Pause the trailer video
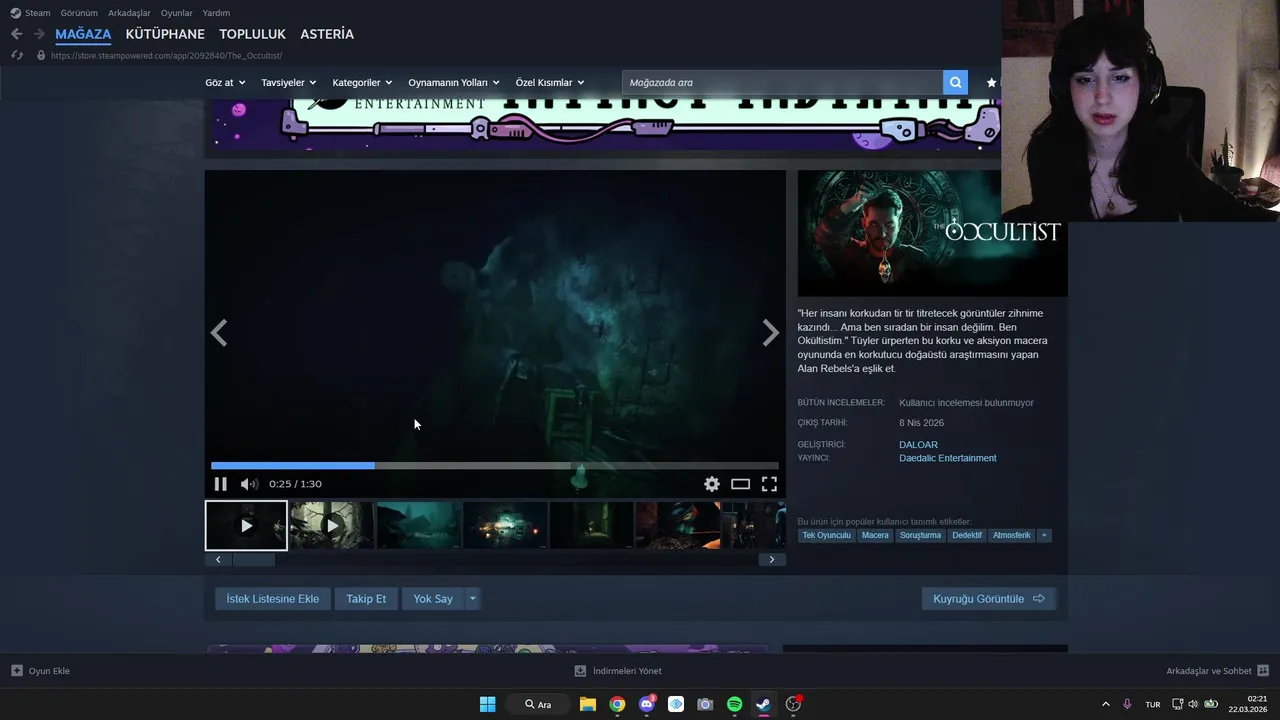The width and height of the screenshot is (1280, 720). click(x=221, y=484)
